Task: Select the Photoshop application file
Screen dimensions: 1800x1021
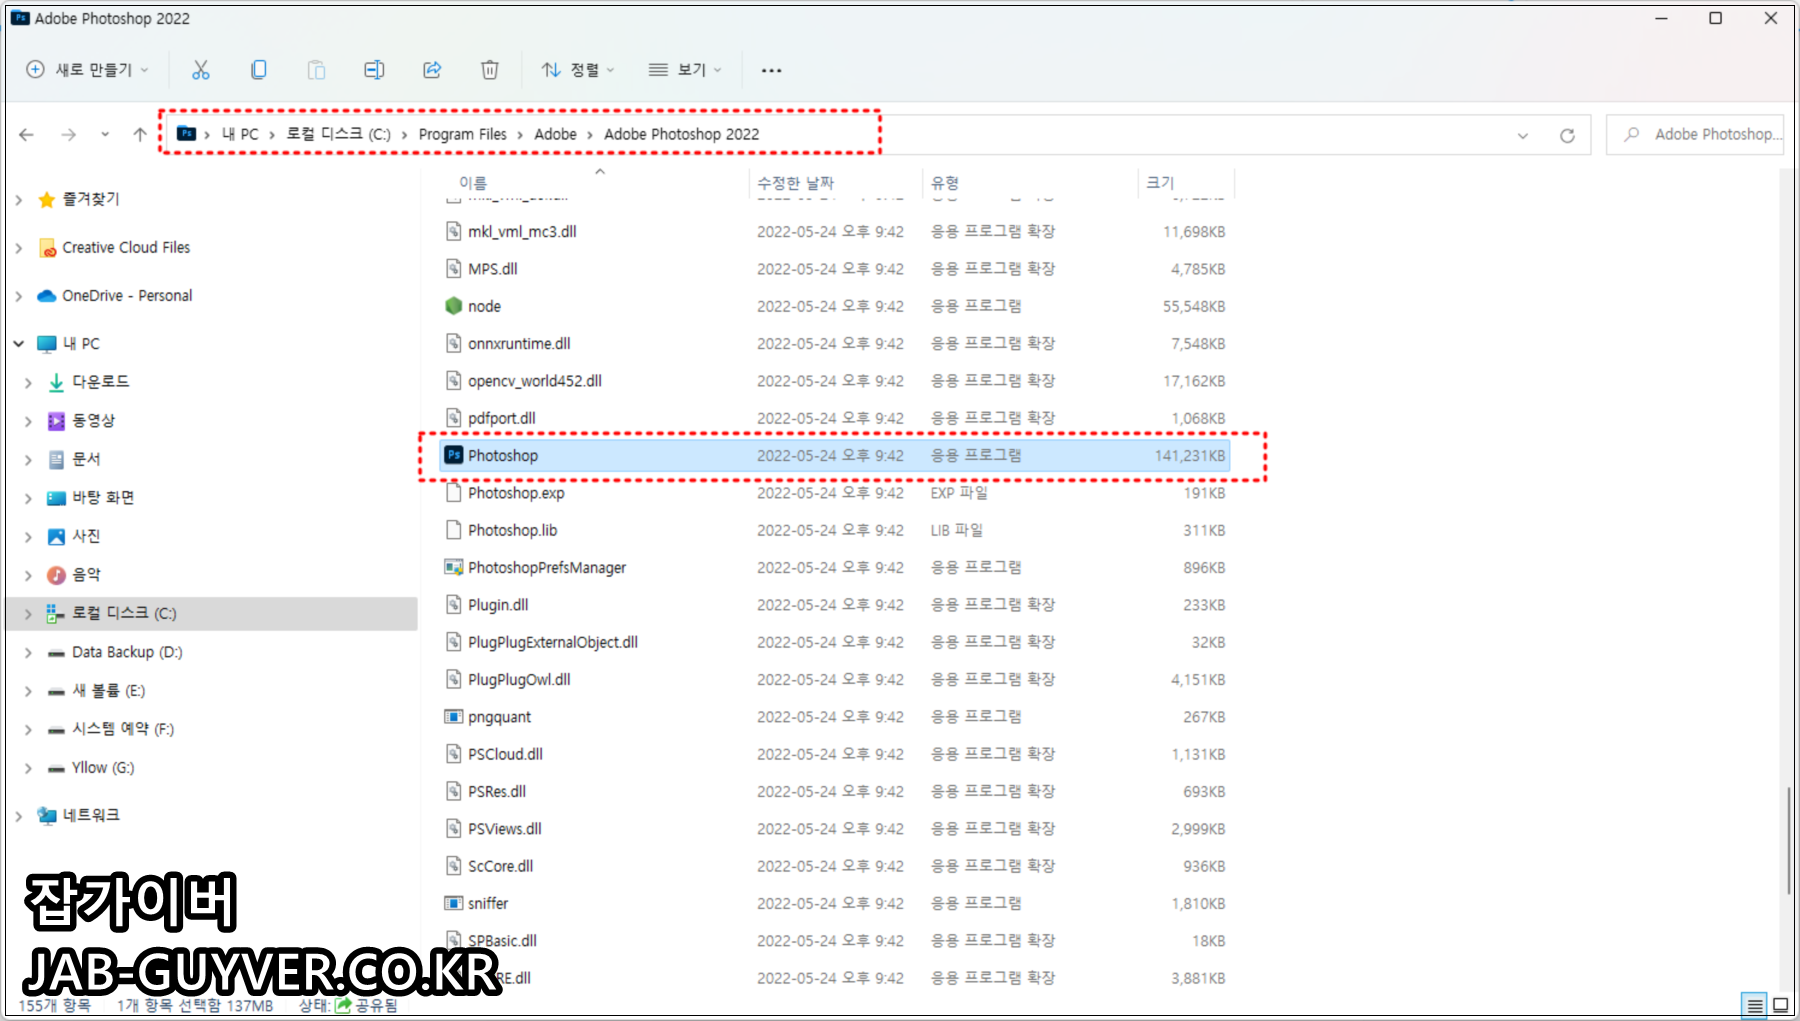Action: coord(834,456)
